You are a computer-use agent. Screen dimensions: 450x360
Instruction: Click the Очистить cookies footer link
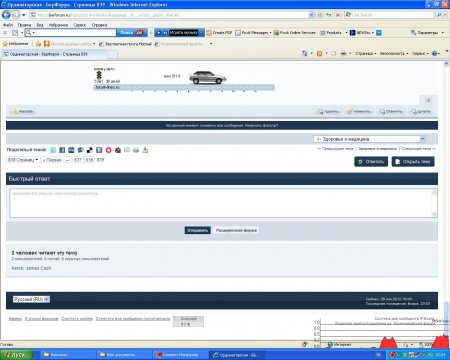(x=77, y=319)
